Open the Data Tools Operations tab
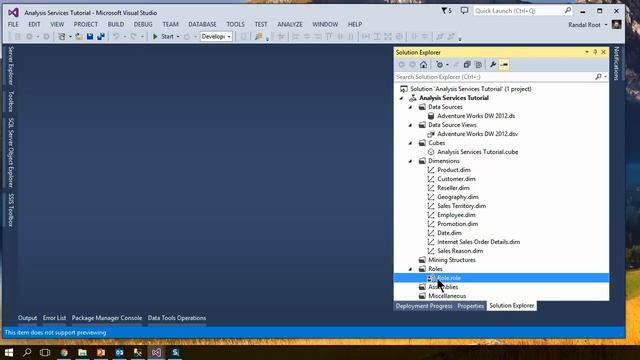 (x=177, y=318)
